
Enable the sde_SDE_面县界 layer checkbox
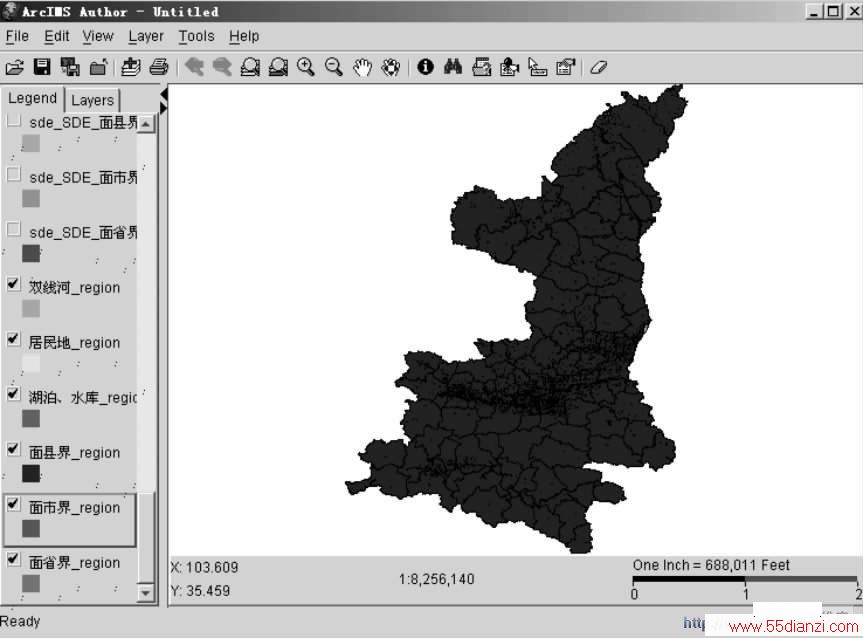click(x=14, y=121)
